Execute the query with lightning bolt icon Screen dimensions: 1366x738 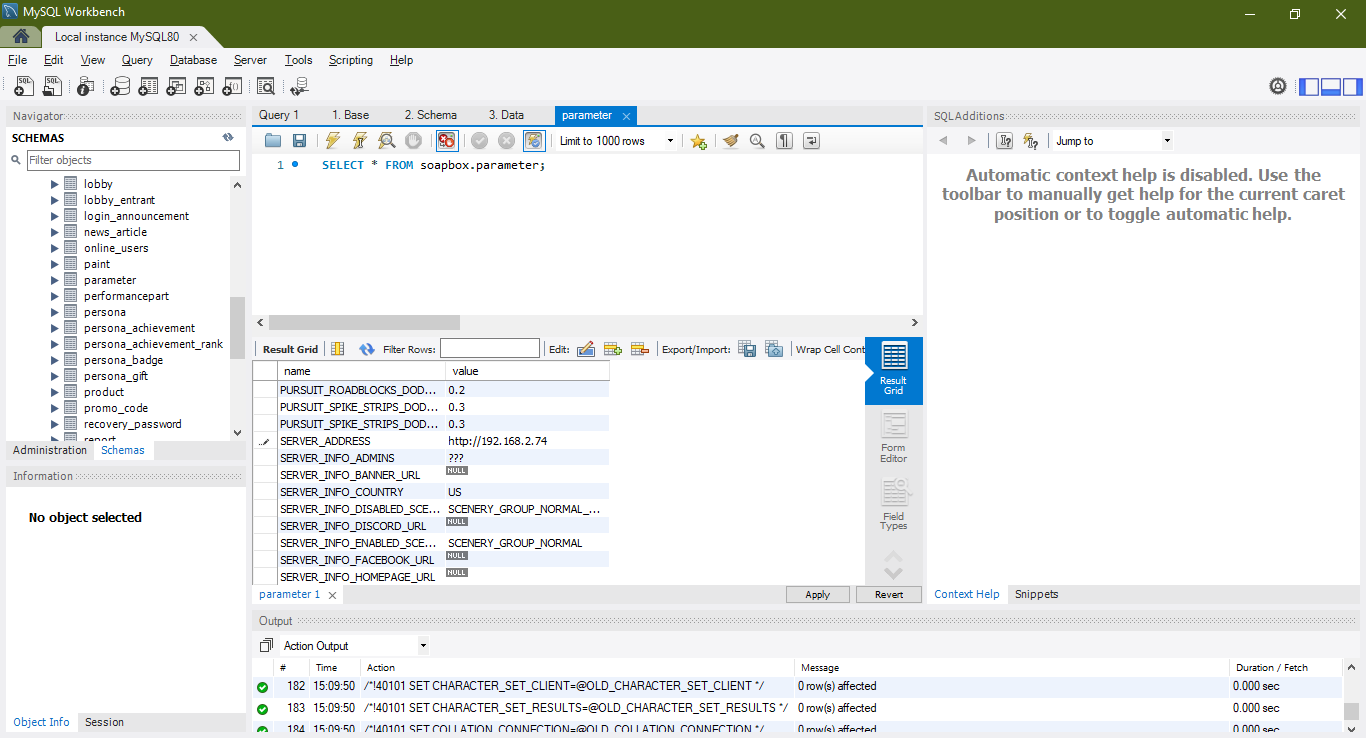(333, 141)
